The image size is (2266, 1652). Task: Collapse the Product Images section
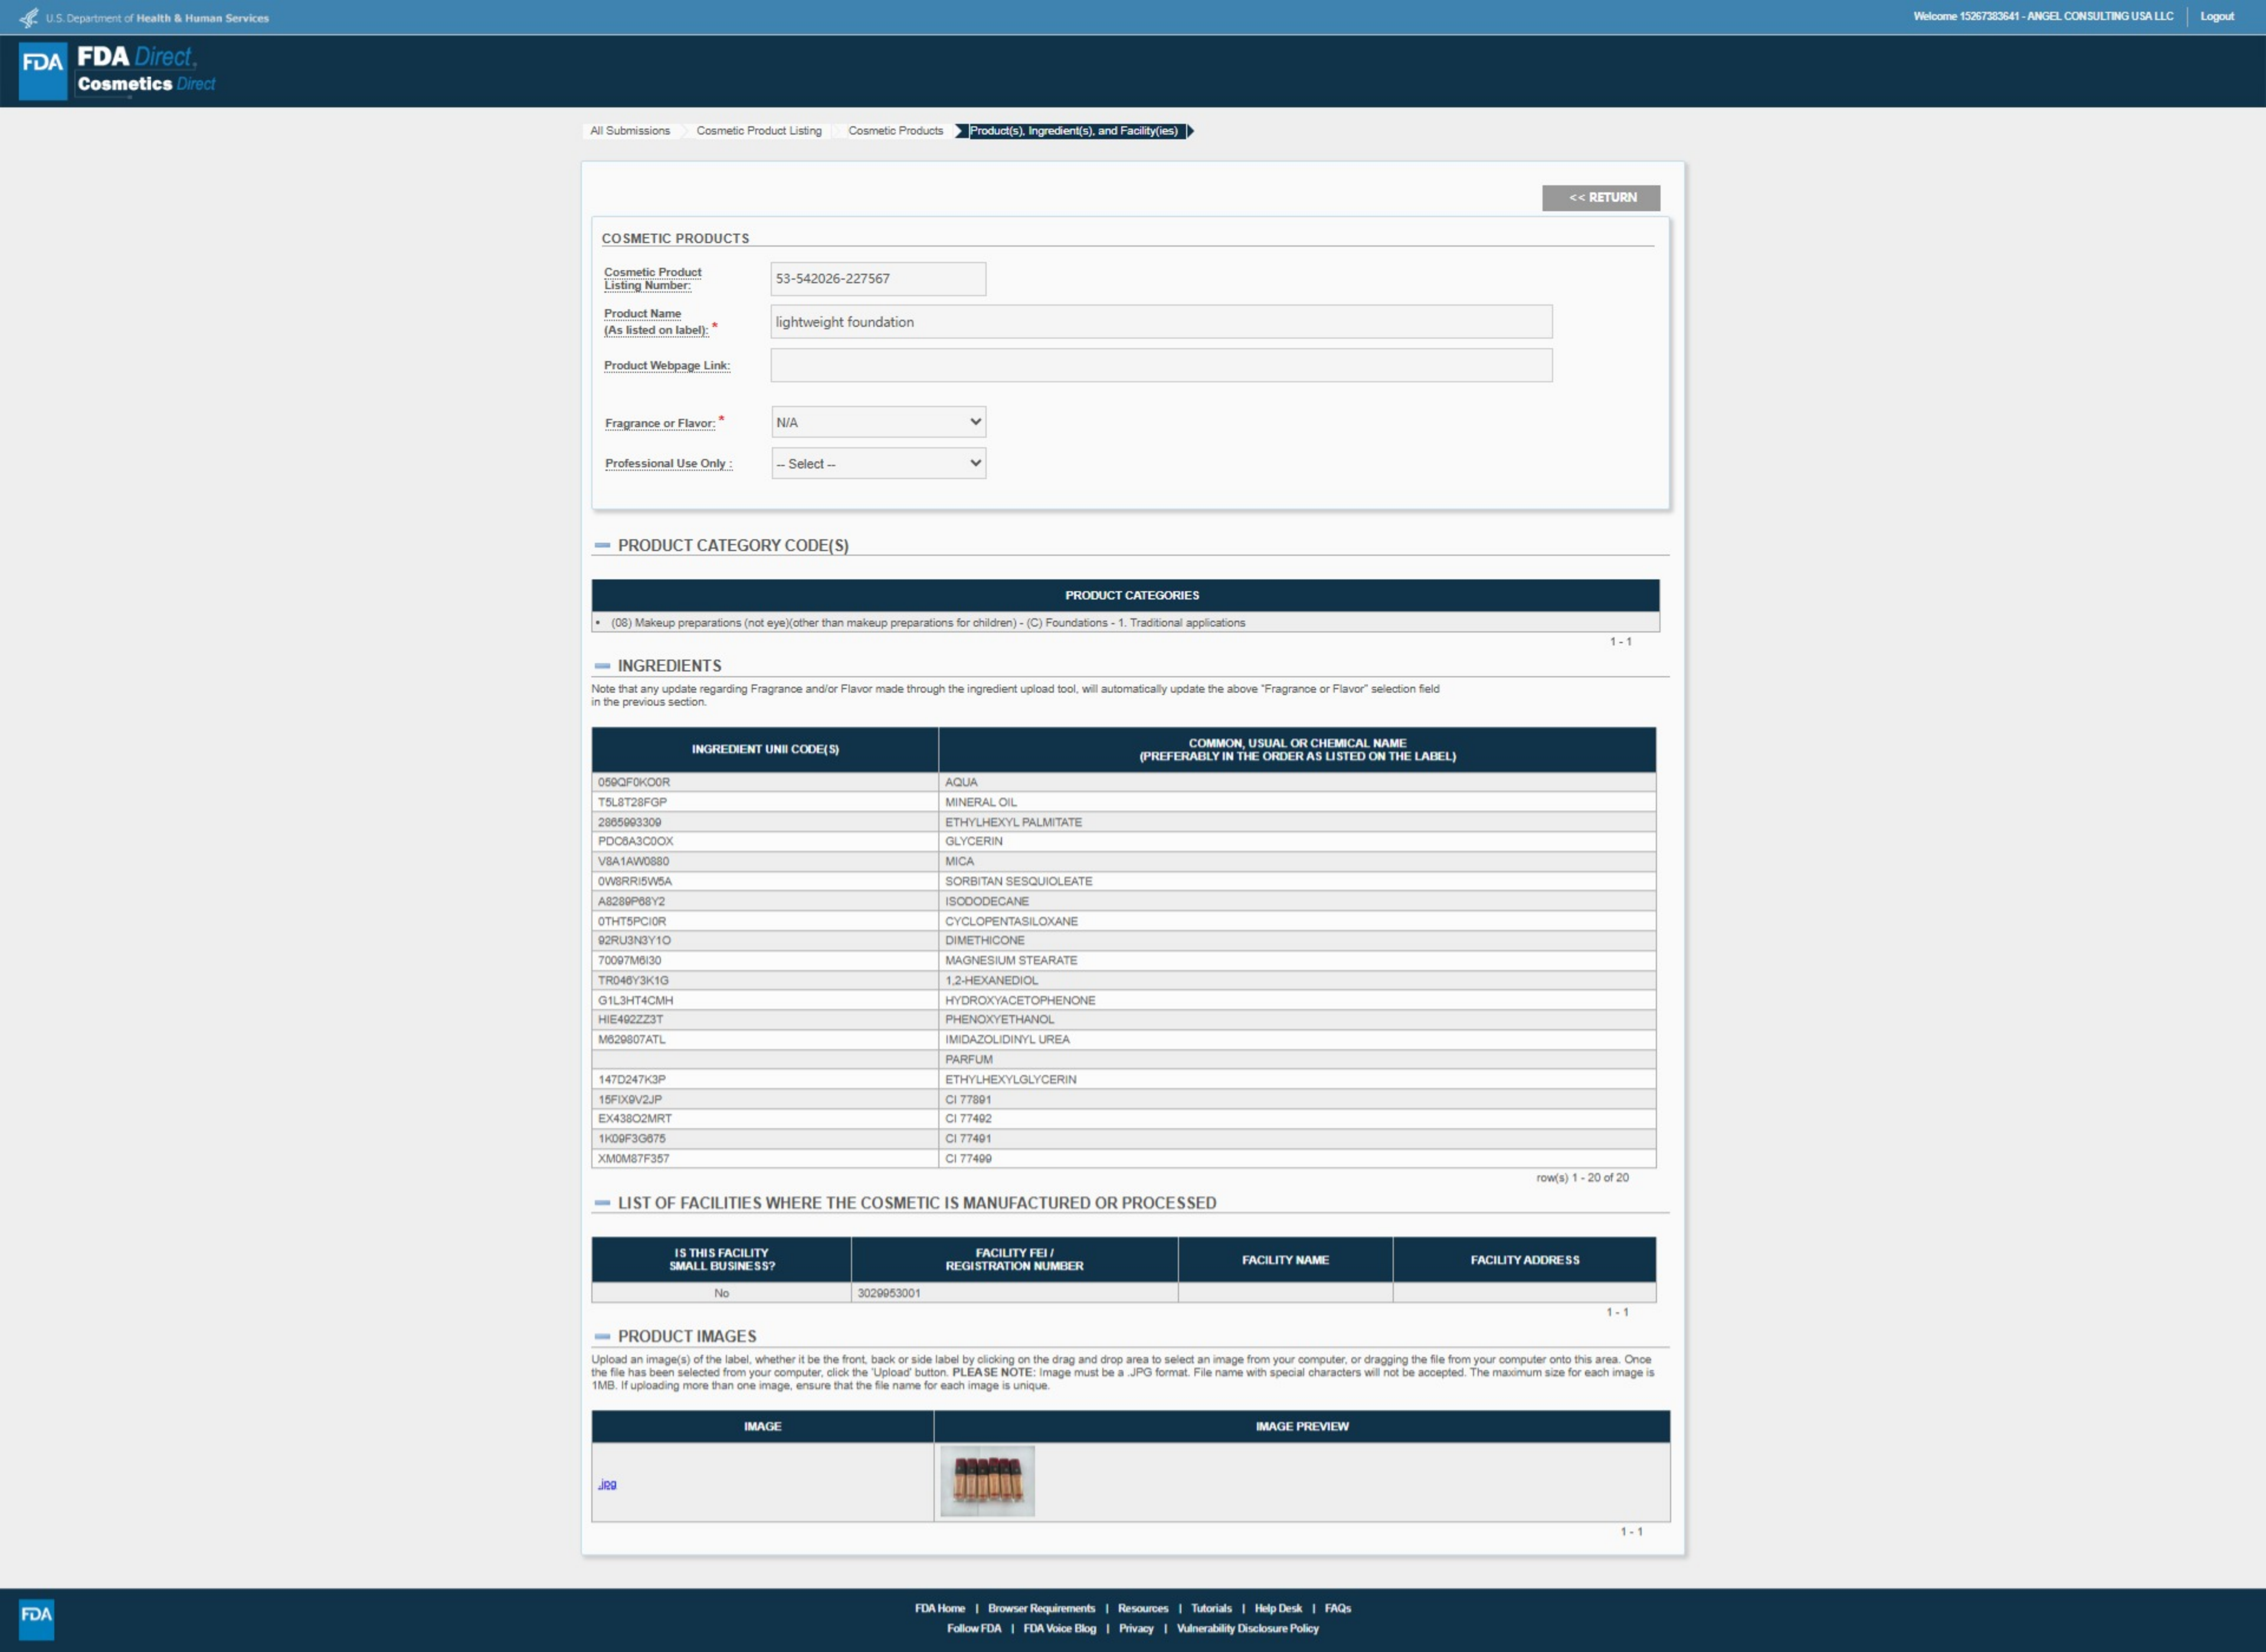[602, 1336]
